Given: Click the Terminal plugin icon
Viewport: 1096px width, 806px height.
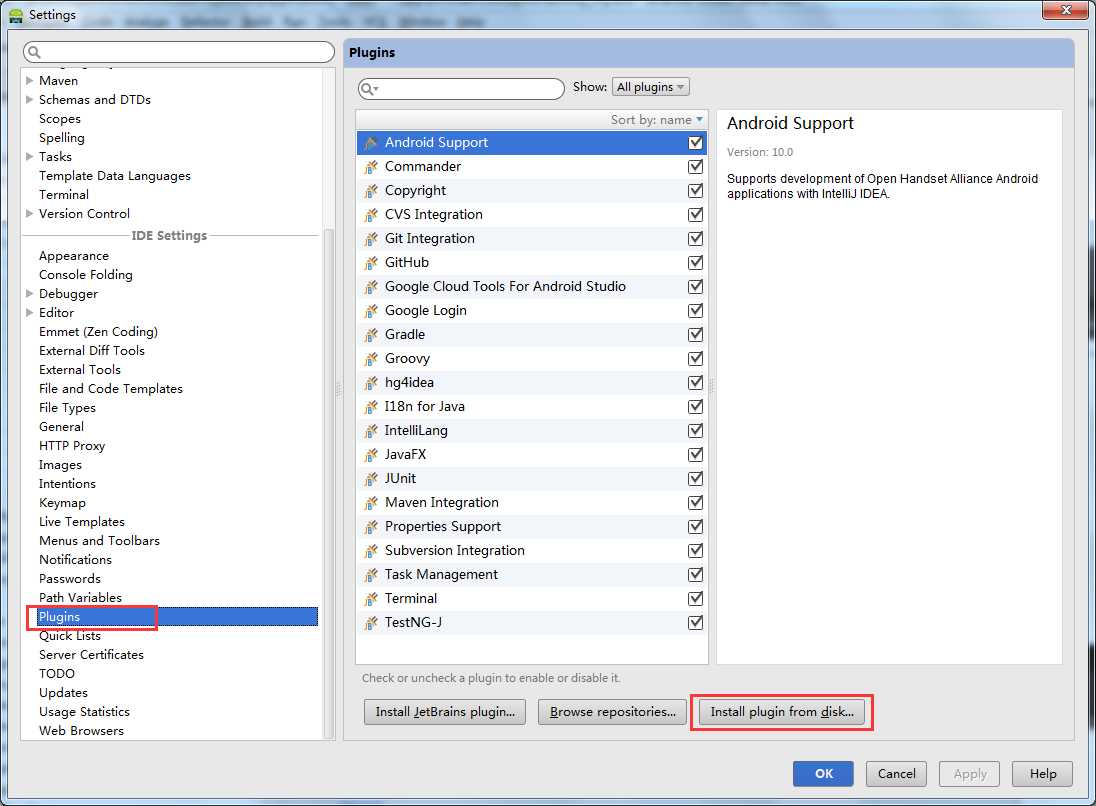Looking at the screenshot, I should pos(371,598).
